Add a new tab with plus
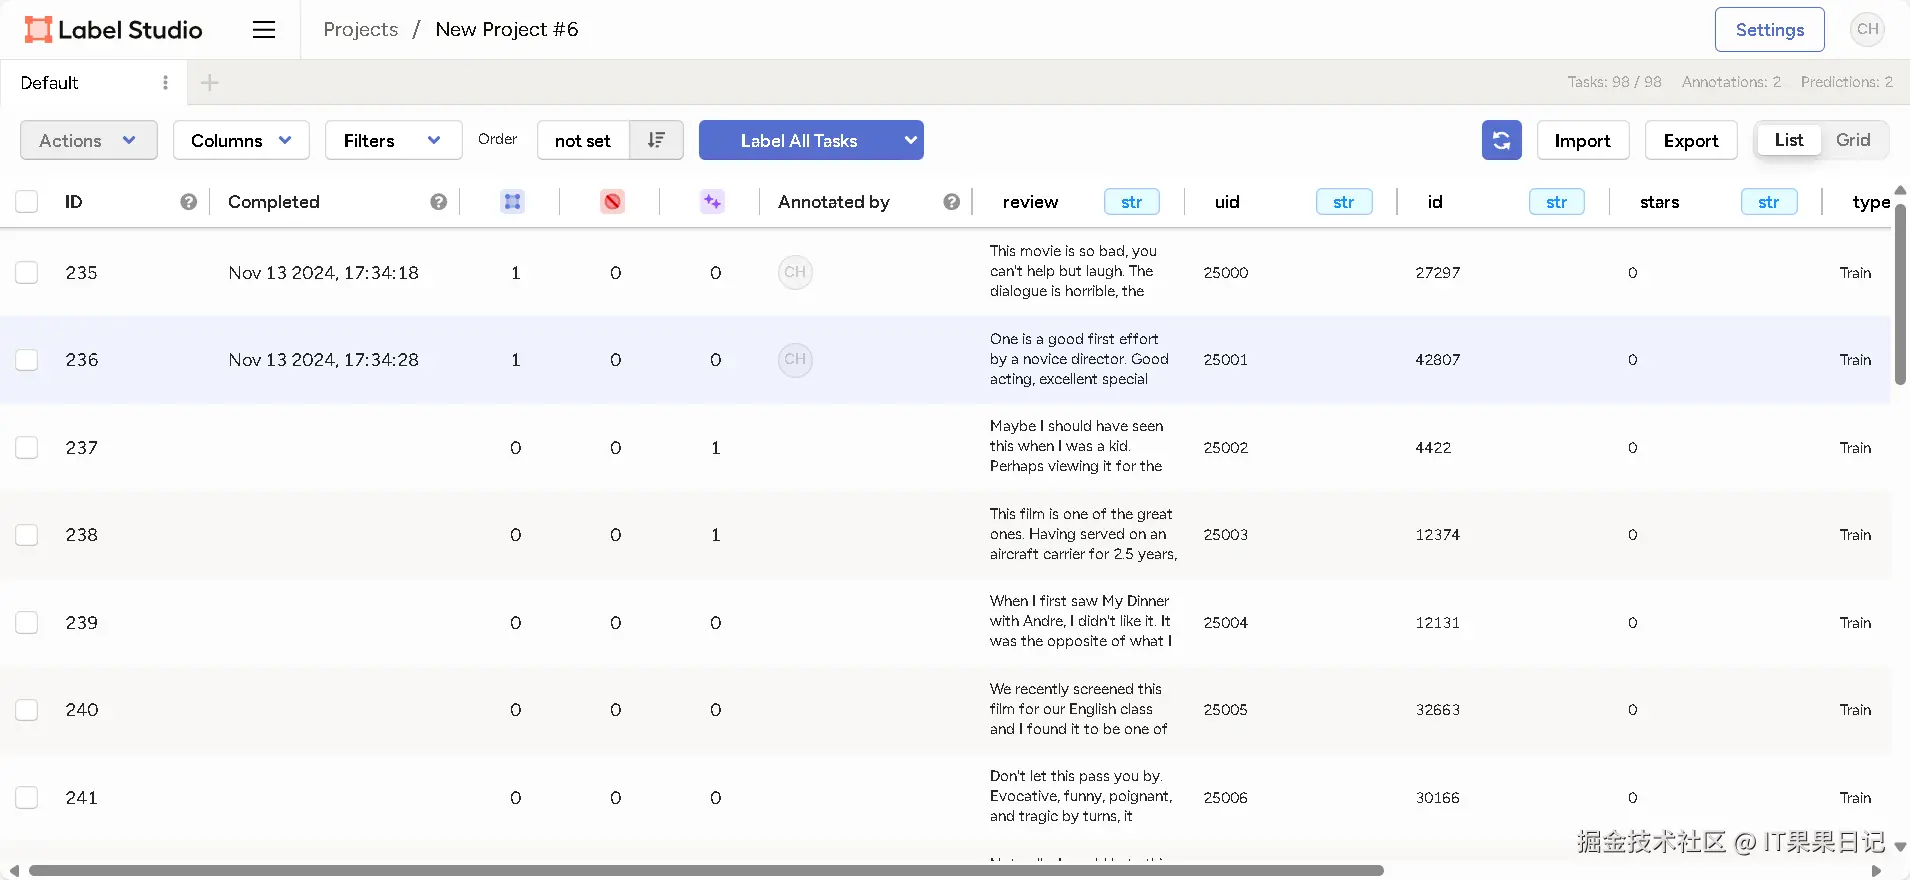The image size is (1910, 880). point(209,83)
